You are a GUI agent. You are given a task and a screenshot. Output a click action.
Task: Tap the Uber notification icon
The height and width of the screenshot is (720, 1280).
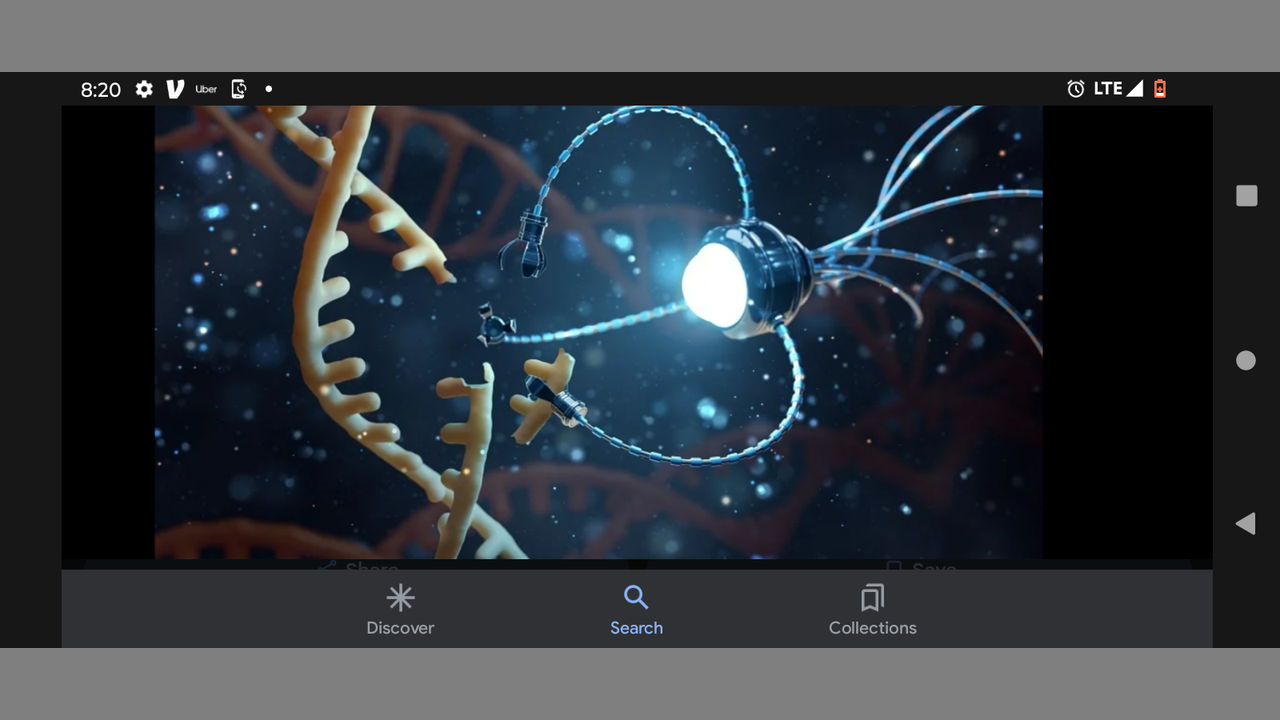(206, 89)
